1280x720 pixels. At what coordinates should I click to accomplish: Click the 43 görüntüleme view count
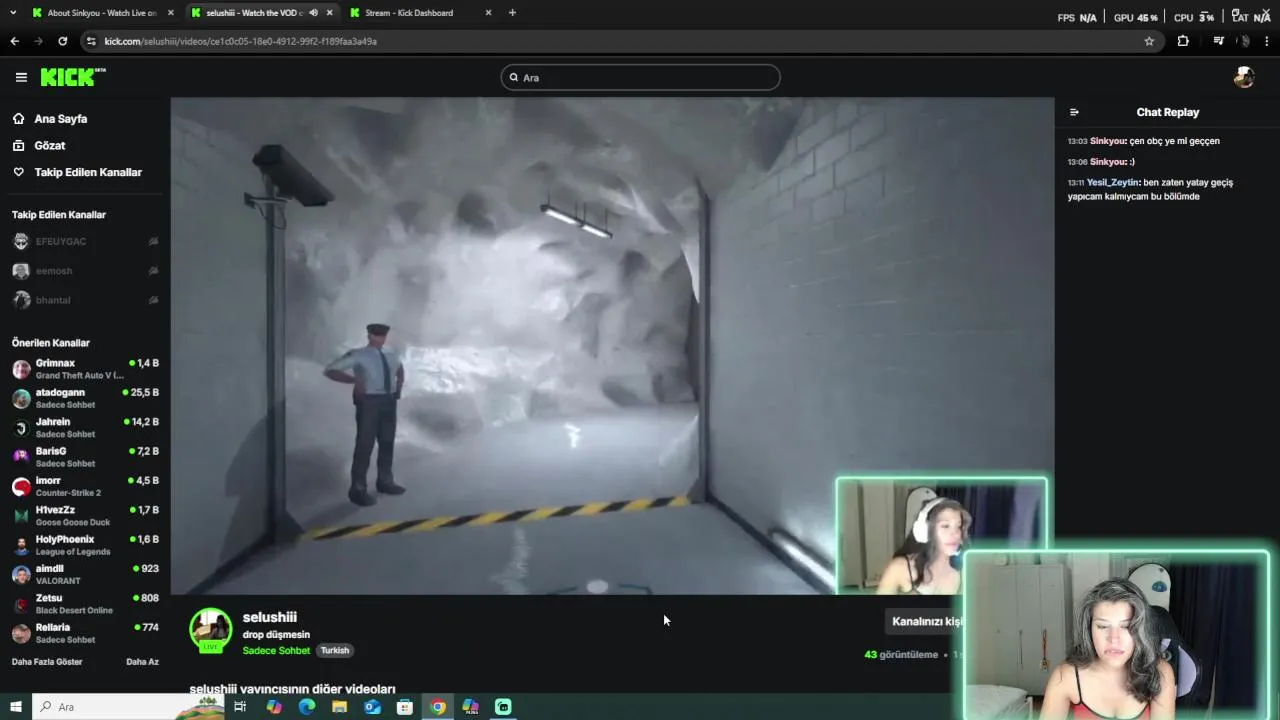pos(901,655)
